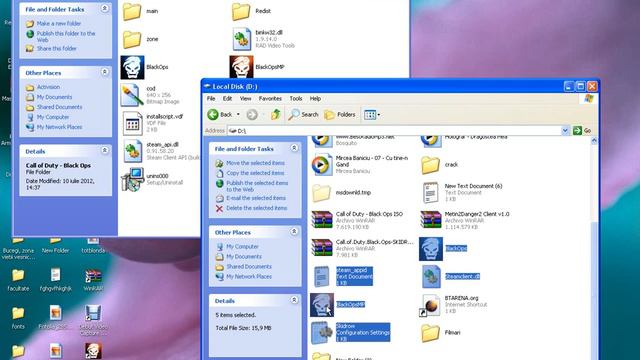This screenshot has height=360, width=640.
Task: Collapse File and Folder Tasks in D: window
Action: pos(294,148)
